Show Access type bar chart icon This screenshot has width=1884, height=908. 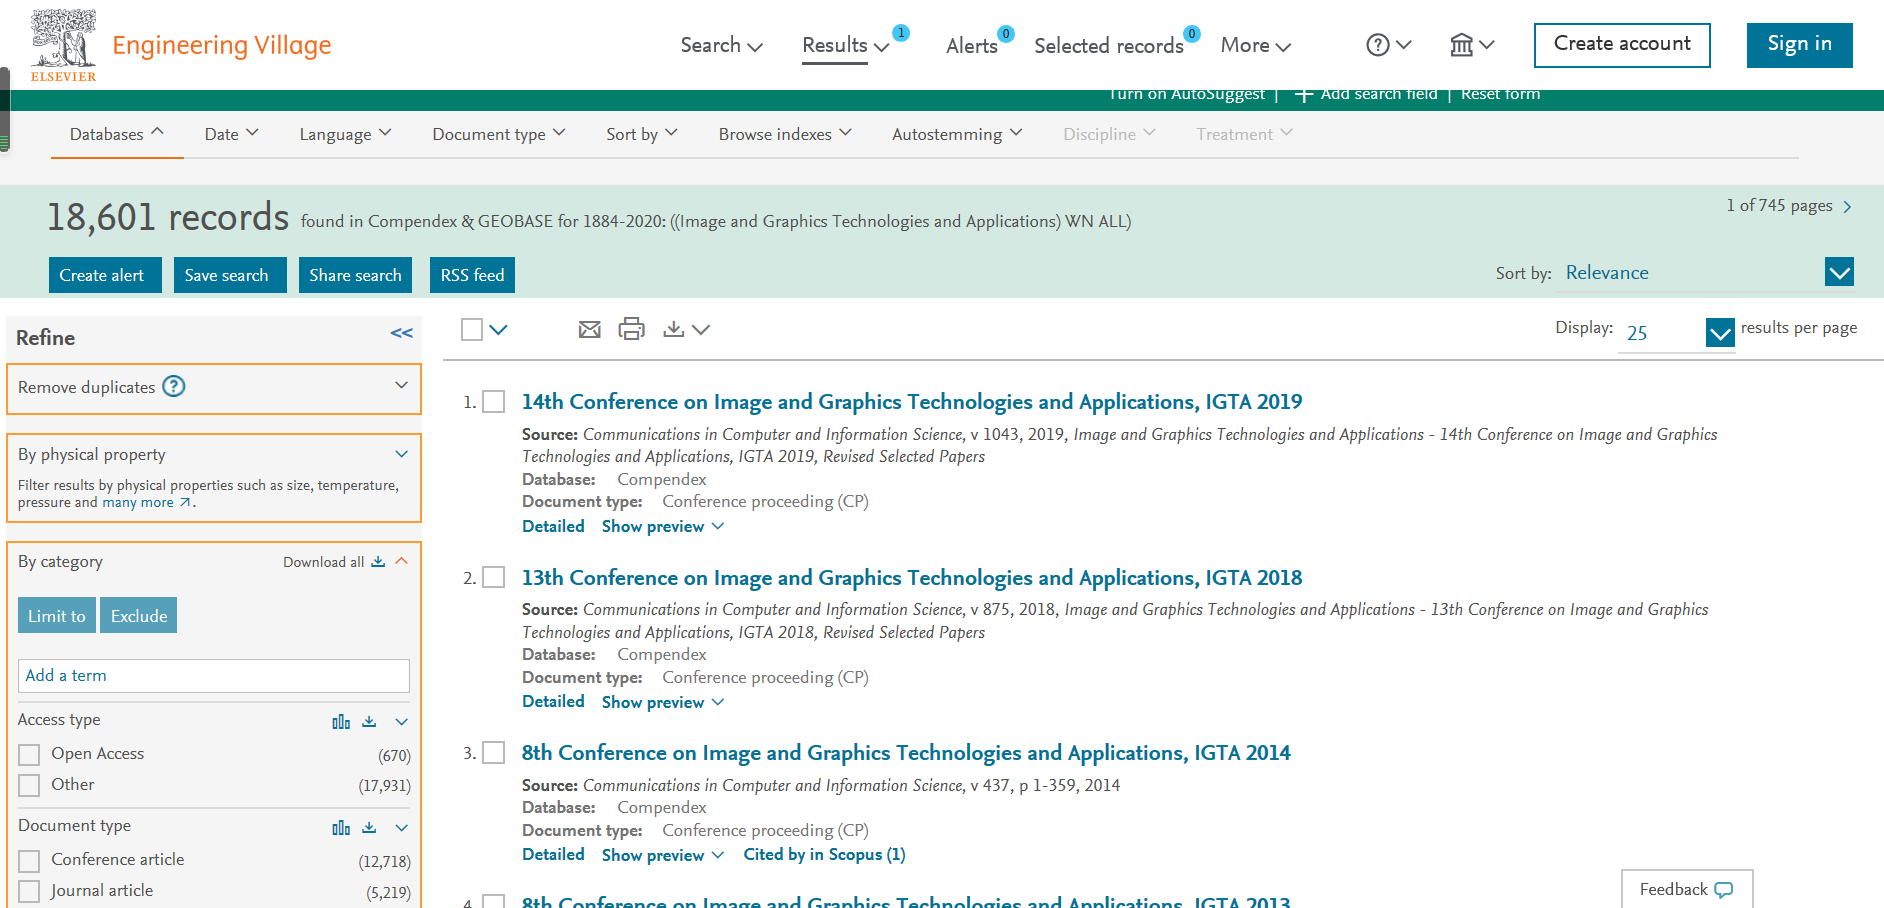coord(341,721)
